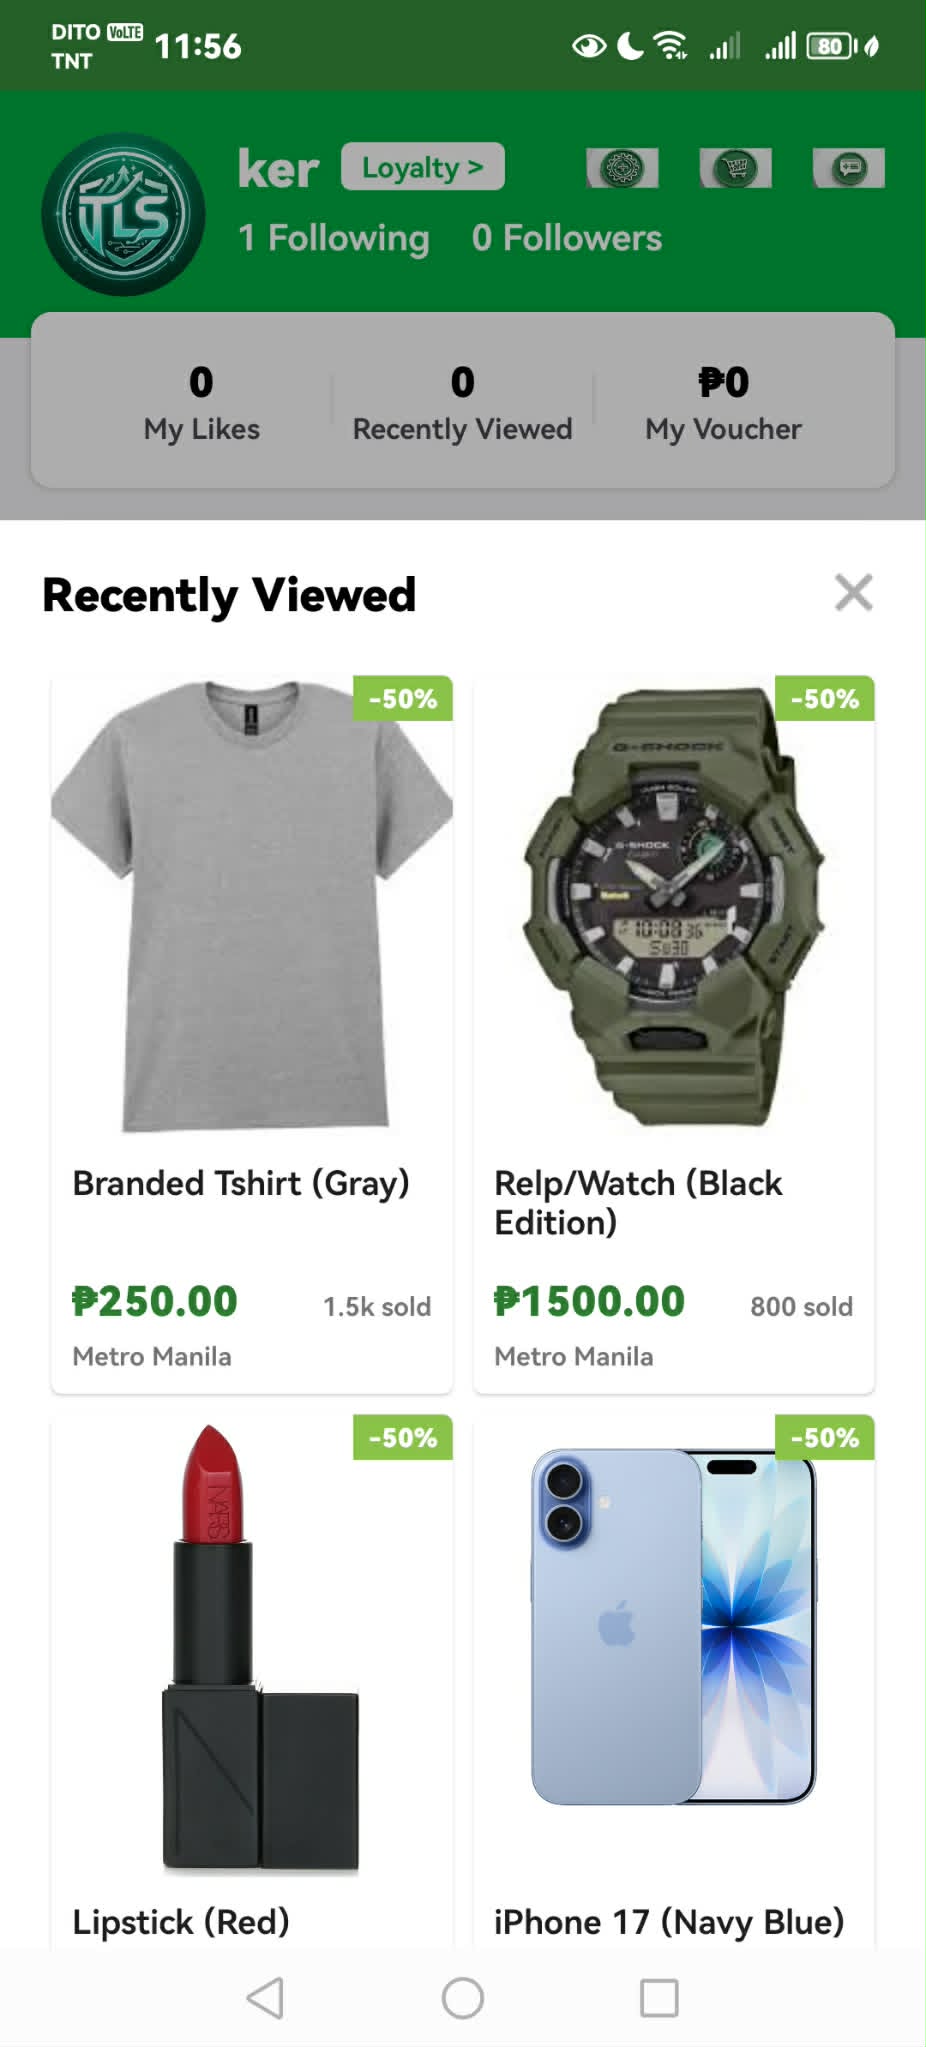Tap the Android recent apps button

point(659,1998)
